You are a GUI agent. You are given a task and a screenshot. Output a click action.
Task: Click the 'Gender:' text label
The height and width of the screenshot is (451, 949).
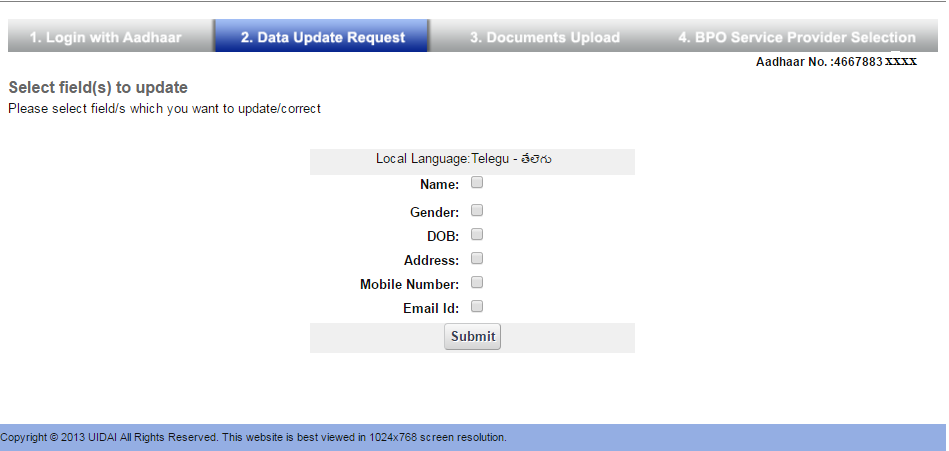[434, 213]
